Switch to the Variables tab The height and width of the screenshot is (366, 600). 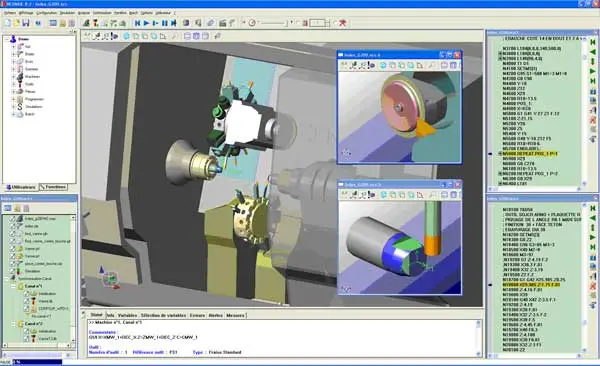[127, 315]
